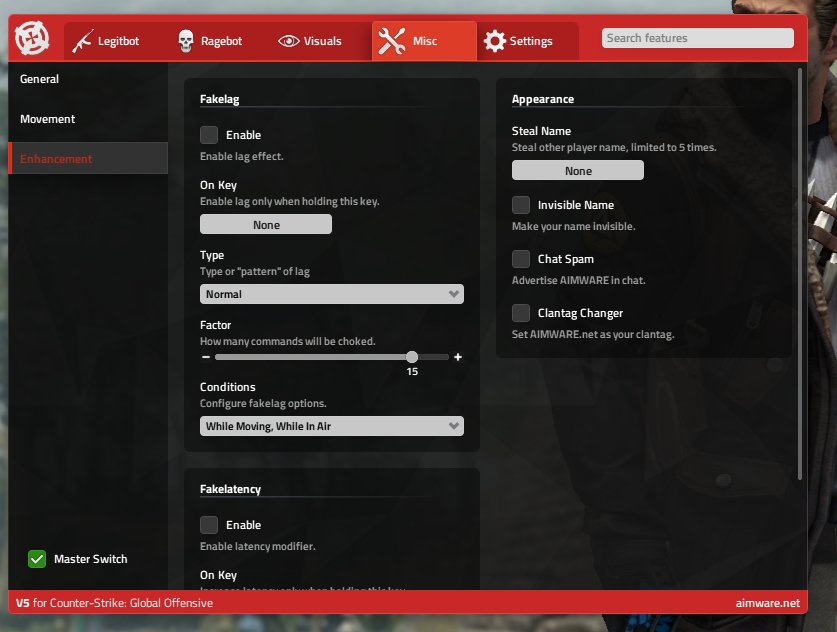Image resolution: width=837 pixels, height=632 pixels.
Task: Click the Fakelag On Key None button
Action: pyautogui.click(x=266, y=225)
